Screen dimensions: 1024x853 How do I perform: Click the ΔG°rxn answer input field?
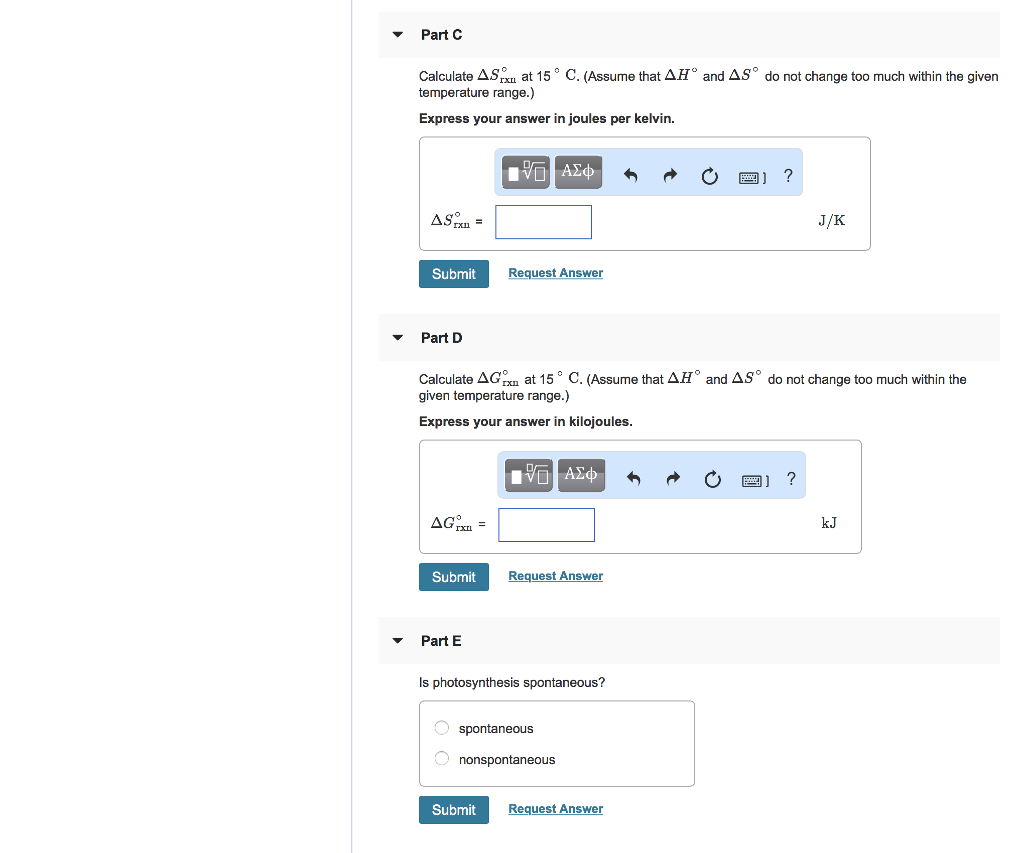pos(546,525)
